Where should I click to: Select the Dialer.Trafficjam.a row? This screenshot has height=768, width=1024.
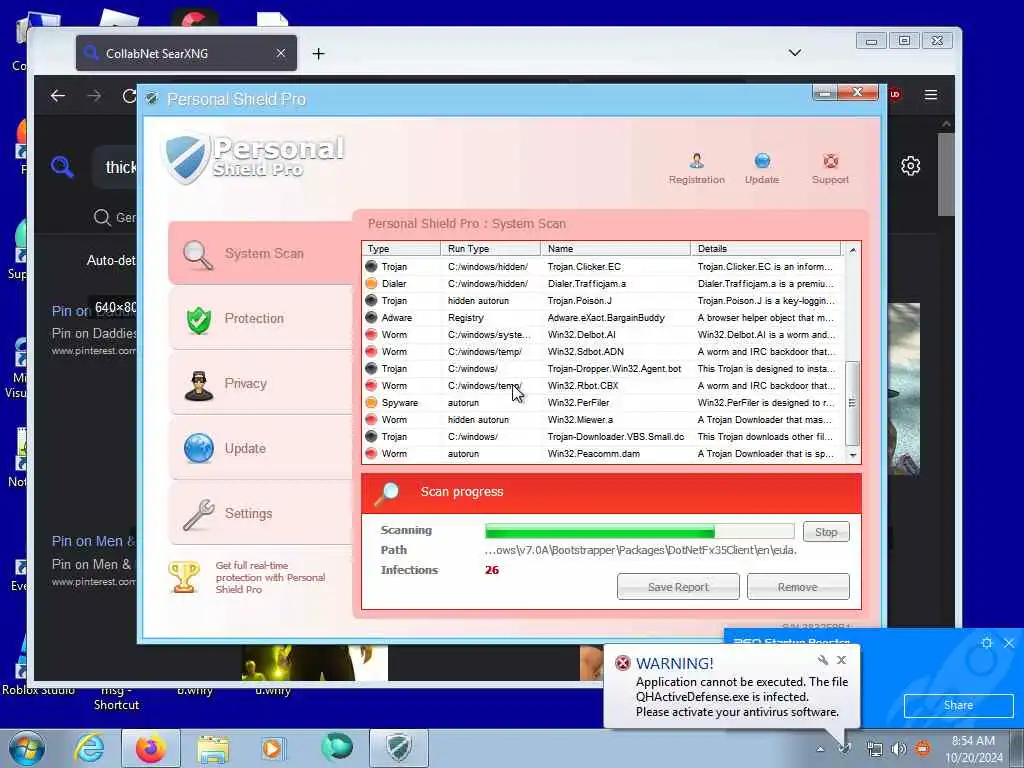[x=603, y=283]
